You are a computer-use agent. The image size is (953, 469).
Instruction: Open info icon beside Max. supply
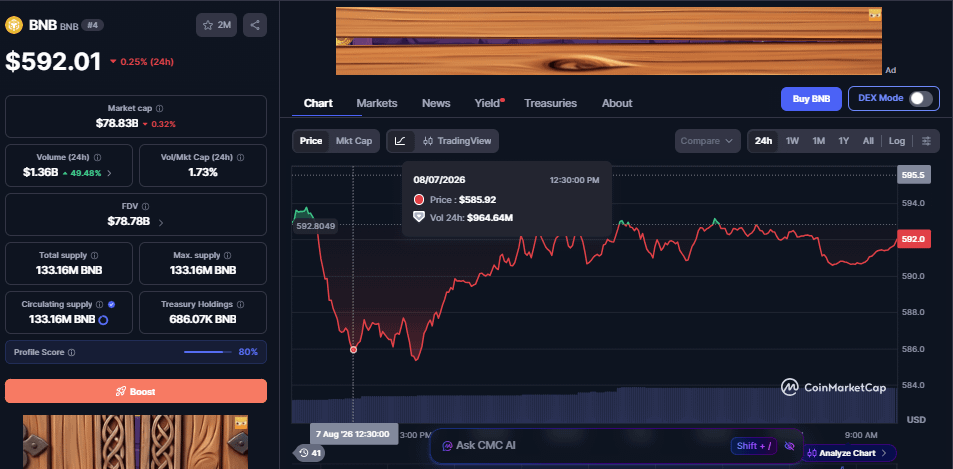pyautogui.click(x=229, y=256)
